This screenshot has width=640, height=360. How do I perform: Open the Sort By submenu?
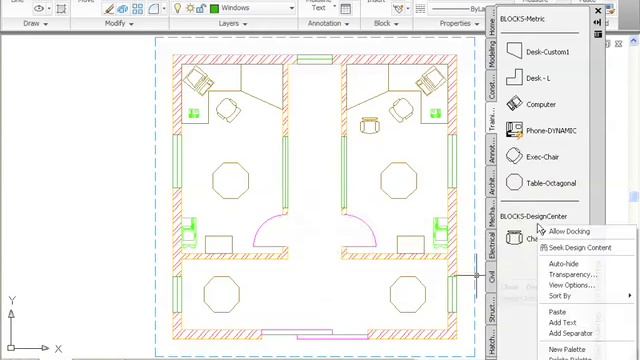587,296
